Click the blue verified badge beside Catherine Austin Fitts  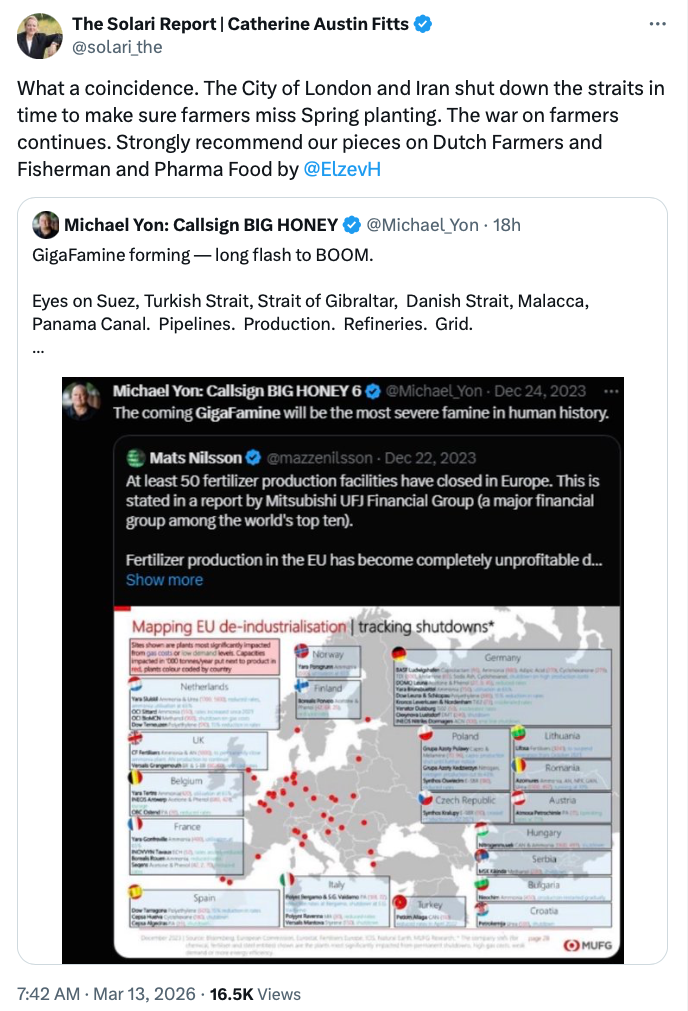pyautogui.click(x=424, y=25)
